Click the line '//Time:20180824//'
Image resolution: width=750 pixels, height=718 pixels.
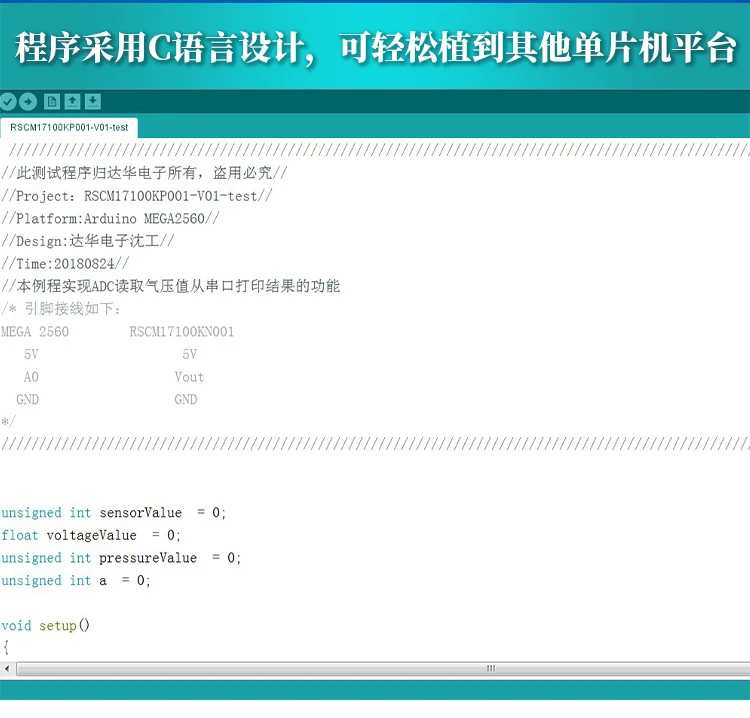65,264
